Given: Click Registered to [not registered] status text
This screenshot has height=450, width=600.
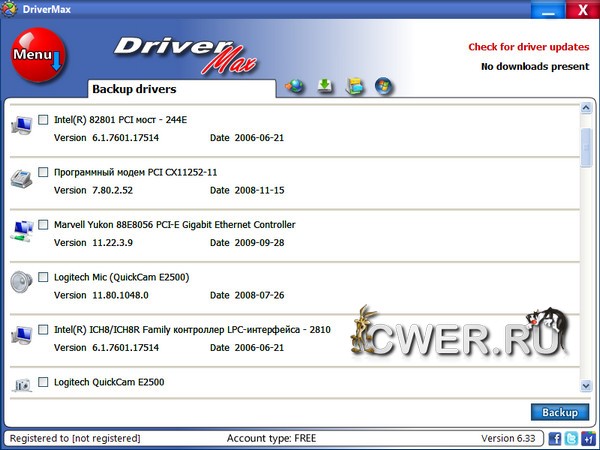Looking at the screenshot, I should [75, 438].
